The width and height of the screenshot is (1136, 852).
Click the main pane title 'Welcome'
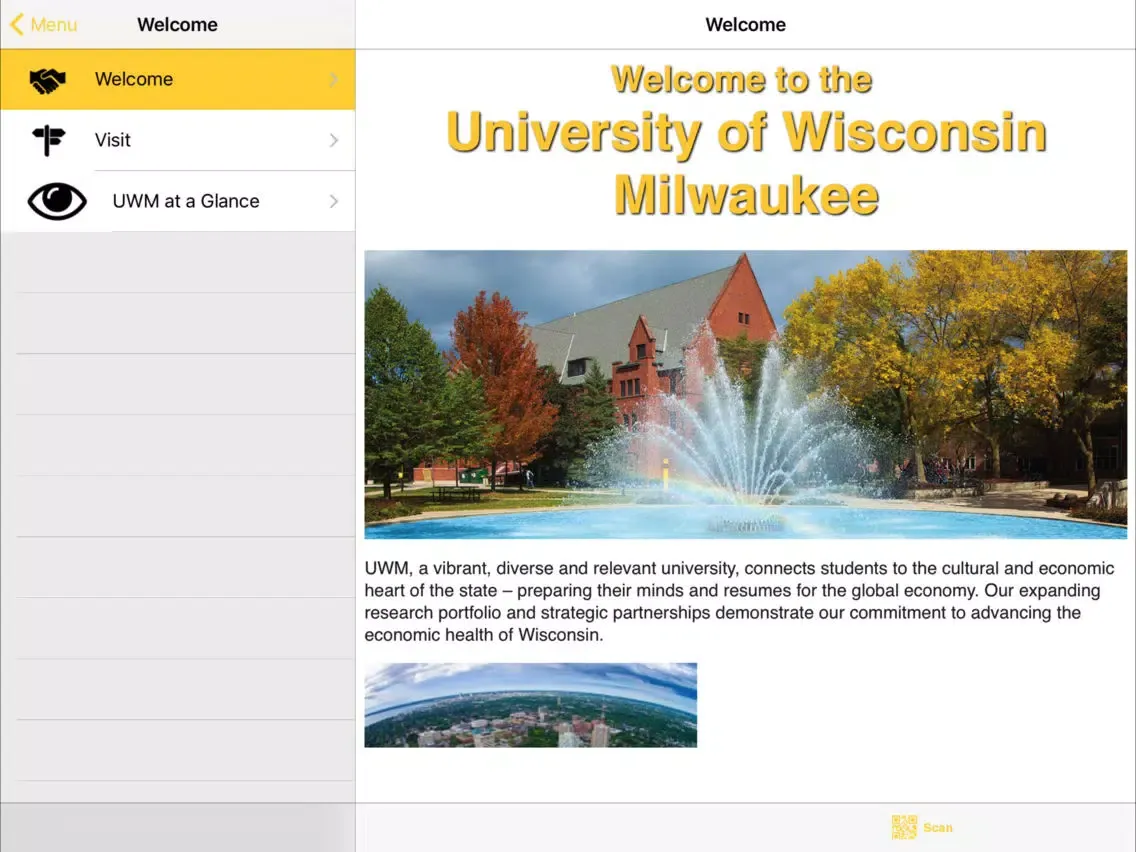(x=746, y=25)
